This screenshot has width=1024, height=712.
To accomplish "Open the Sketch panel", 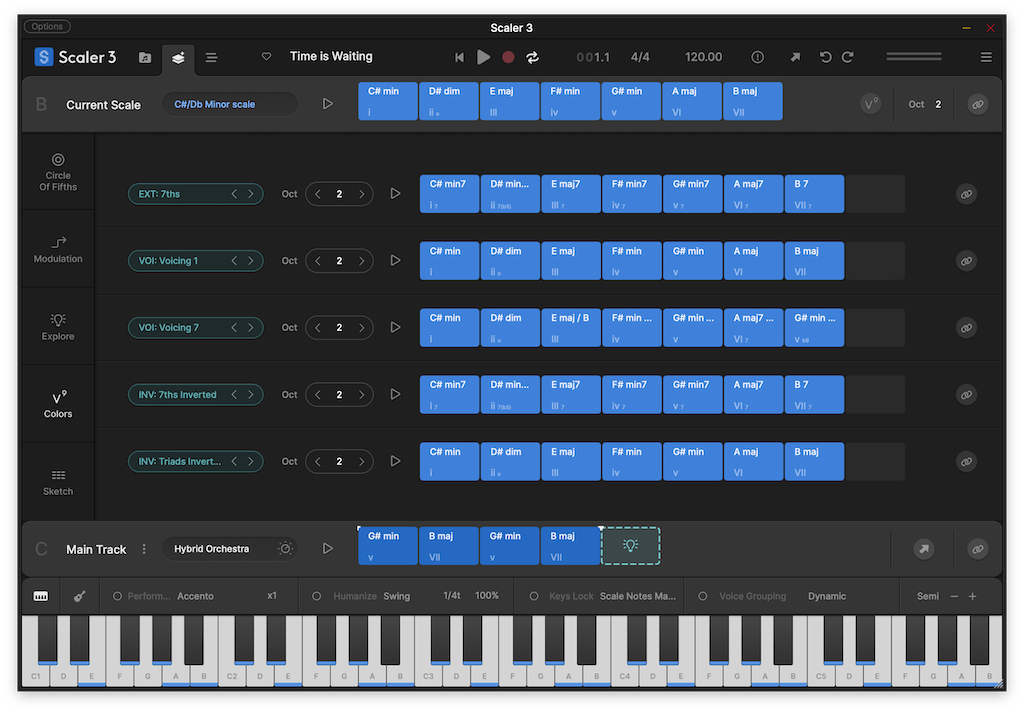I will pyautogui.click(x=58, y=482).
